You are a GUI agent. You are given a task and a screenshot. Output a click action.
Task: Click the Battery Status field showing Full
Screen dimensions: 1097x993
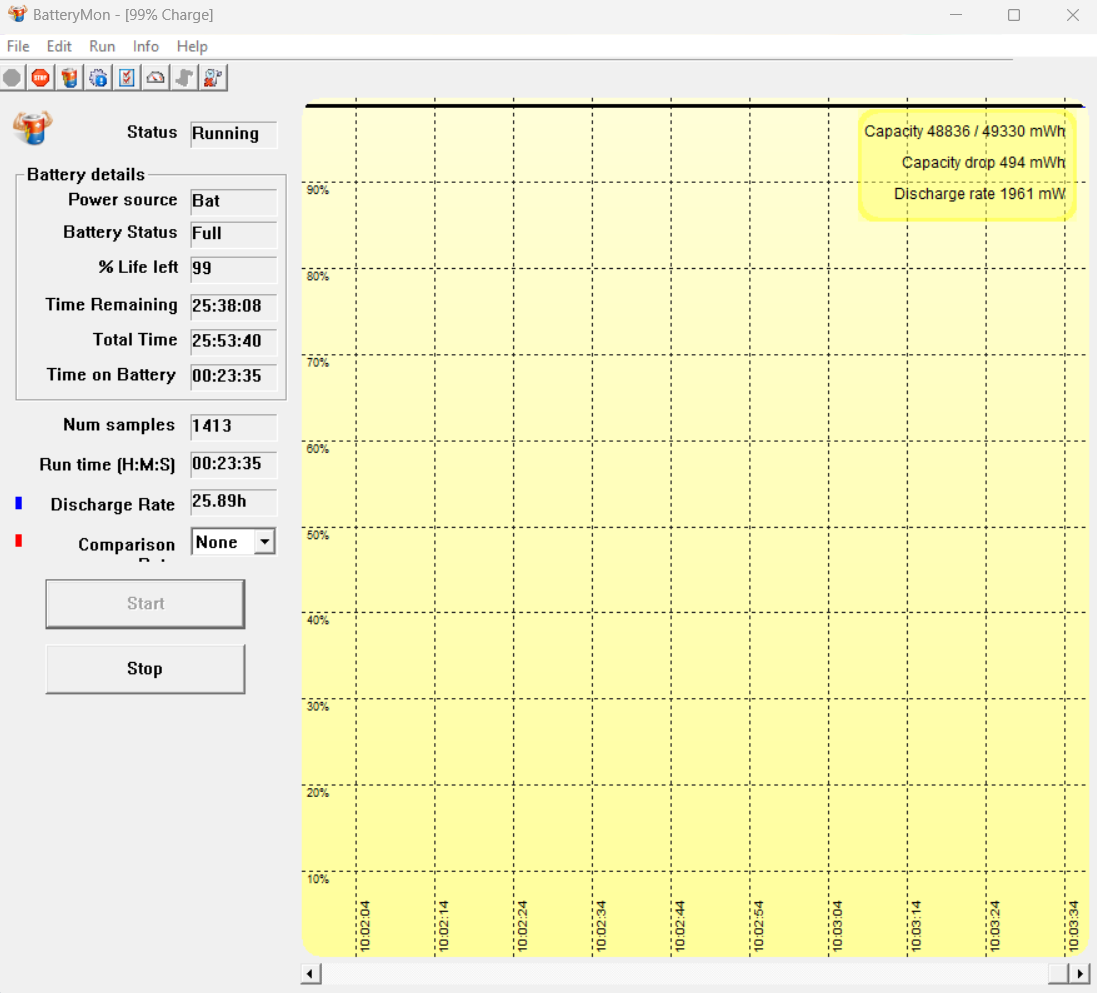[234, 234]
